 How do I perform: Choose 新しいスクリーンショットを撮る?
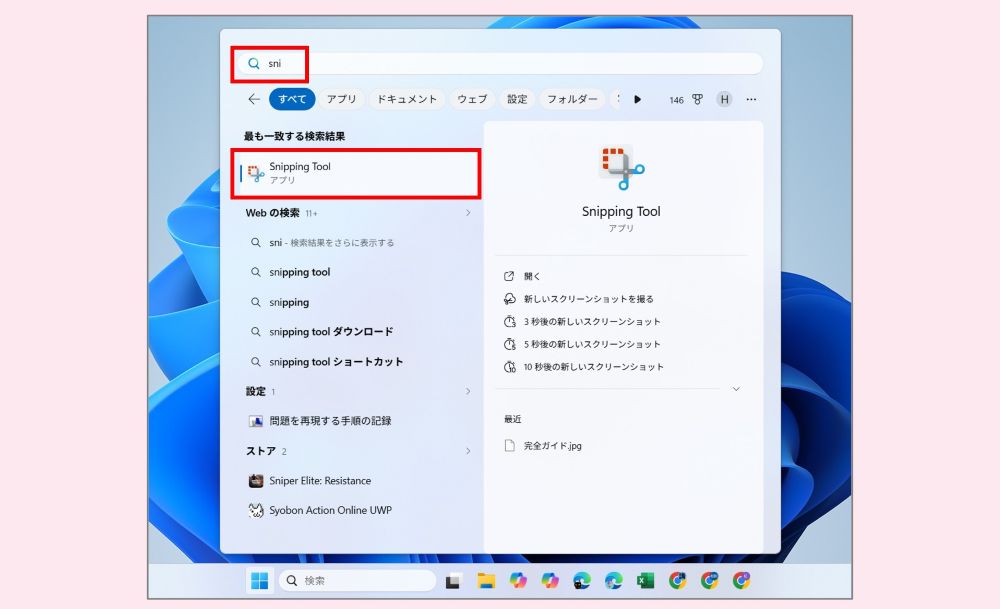click(588, 298)
